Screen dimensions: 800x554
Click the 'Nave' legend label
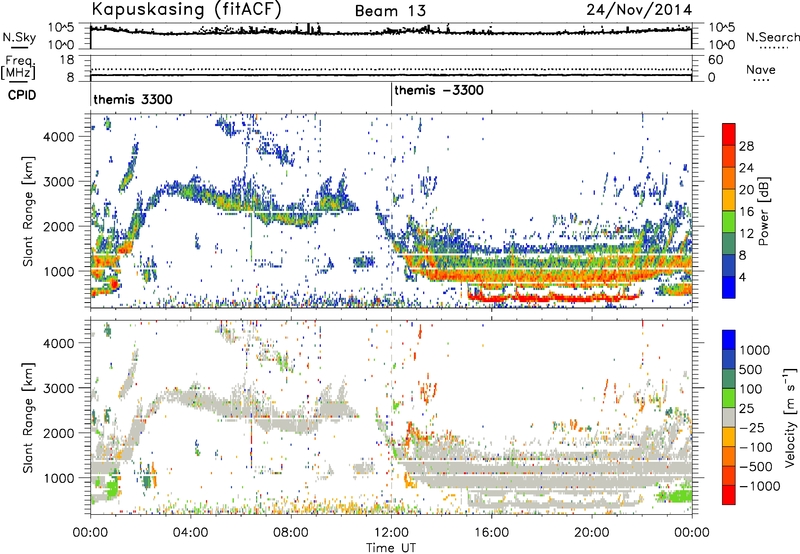coord(760,70)
